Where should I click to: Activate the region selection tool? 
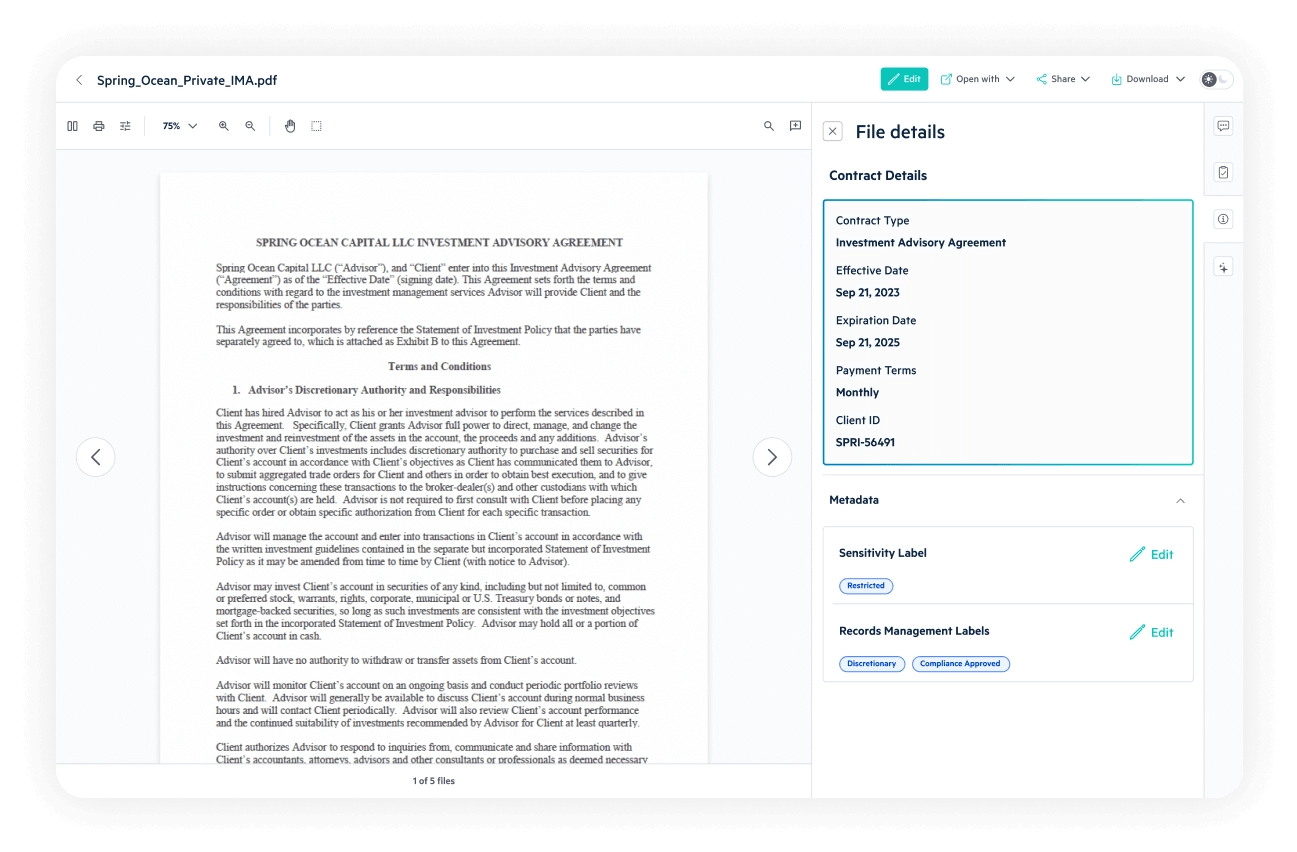(315, 126)
